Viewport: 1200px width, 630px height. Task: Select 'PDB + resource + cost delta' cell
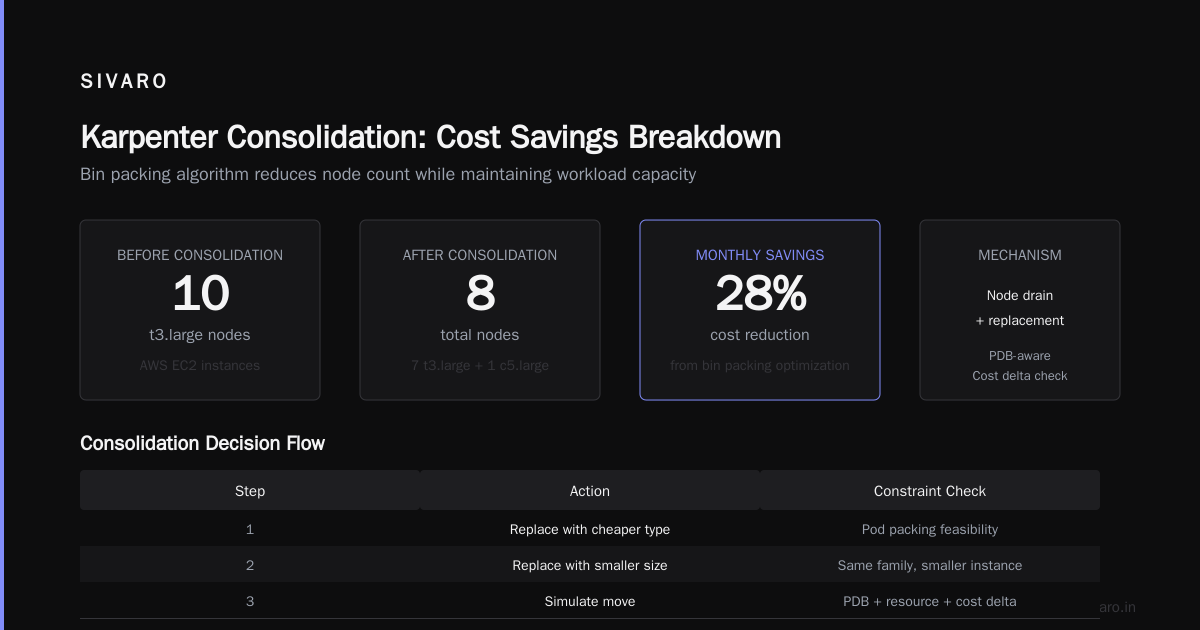[930, 601]
